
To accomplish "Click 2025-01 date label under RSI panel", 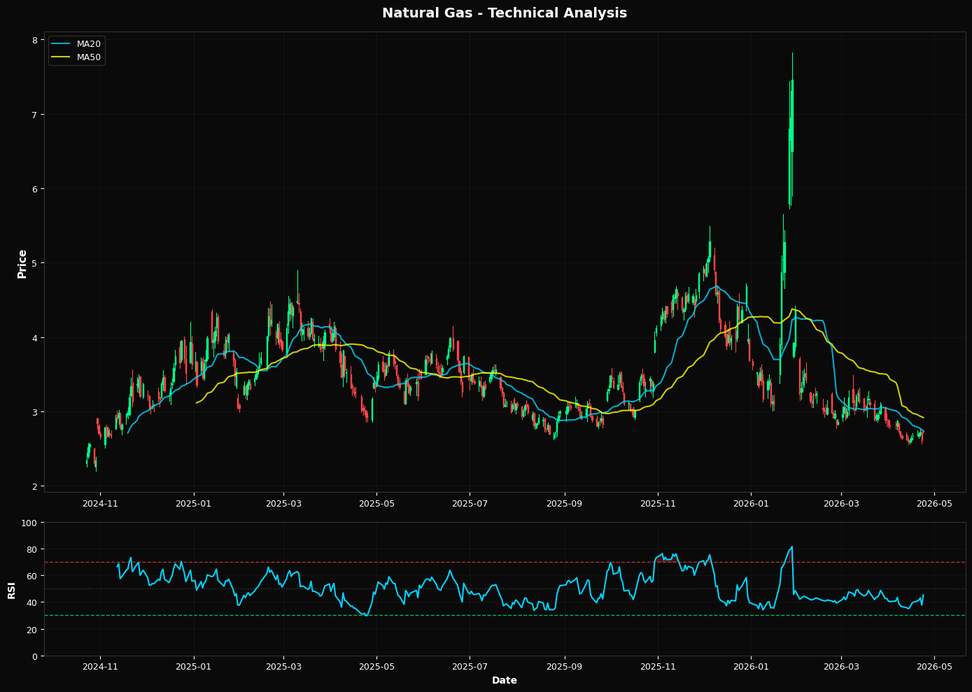I will click(194, 667).
